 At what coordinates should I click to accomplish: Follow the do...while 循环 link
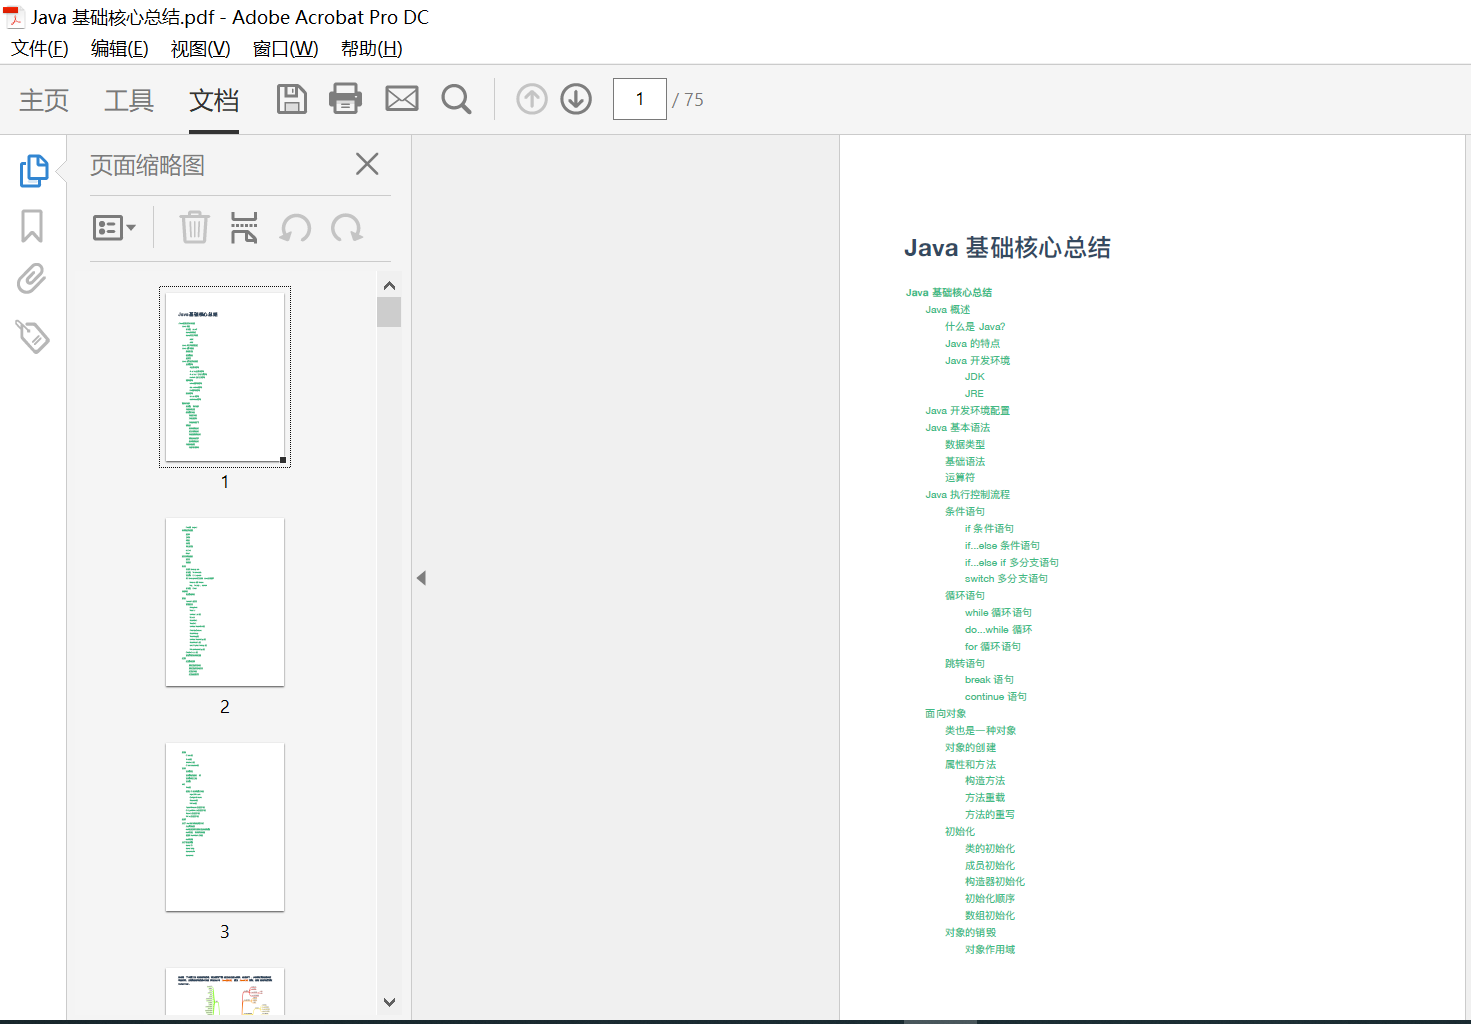[998, 630]
